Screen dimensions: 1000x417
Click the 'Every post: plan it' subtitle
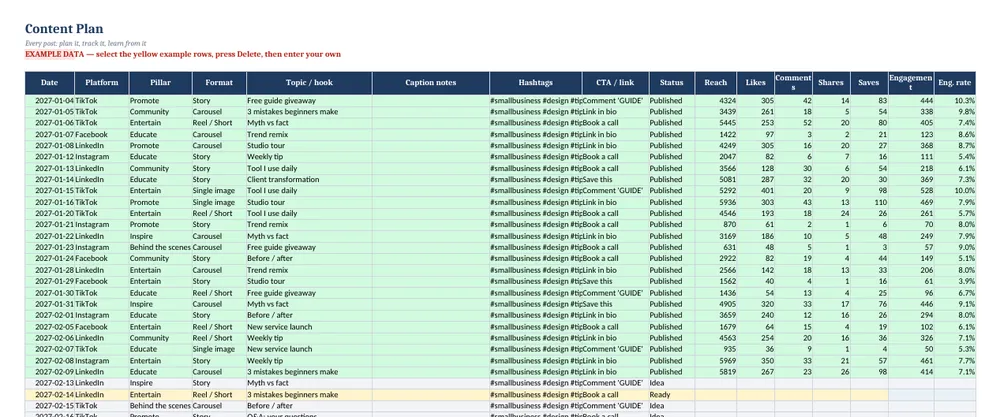[85, 43]
